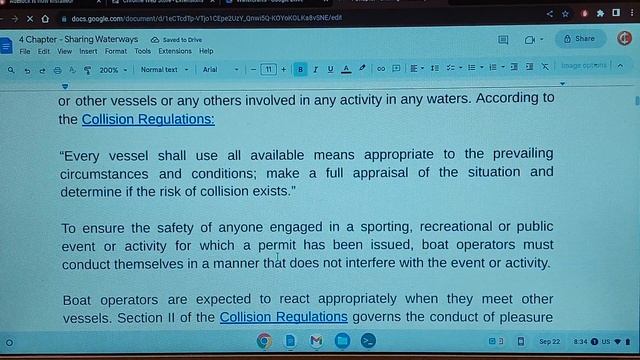This screenshot has width=640, height=360.
Task: Open the Tools menu
Action: [142, 51]
